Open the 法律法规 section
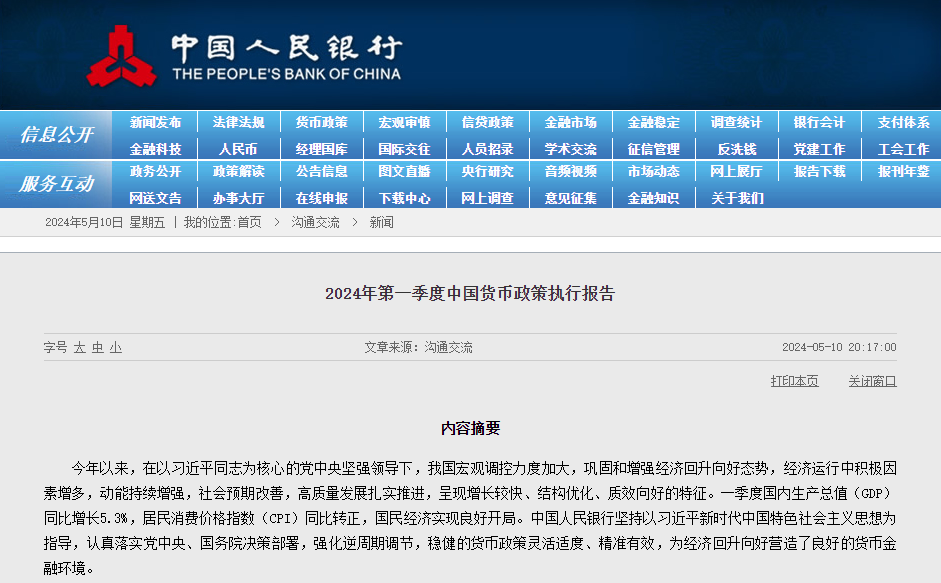The image size is (941, 583). (x=238, y=122)
